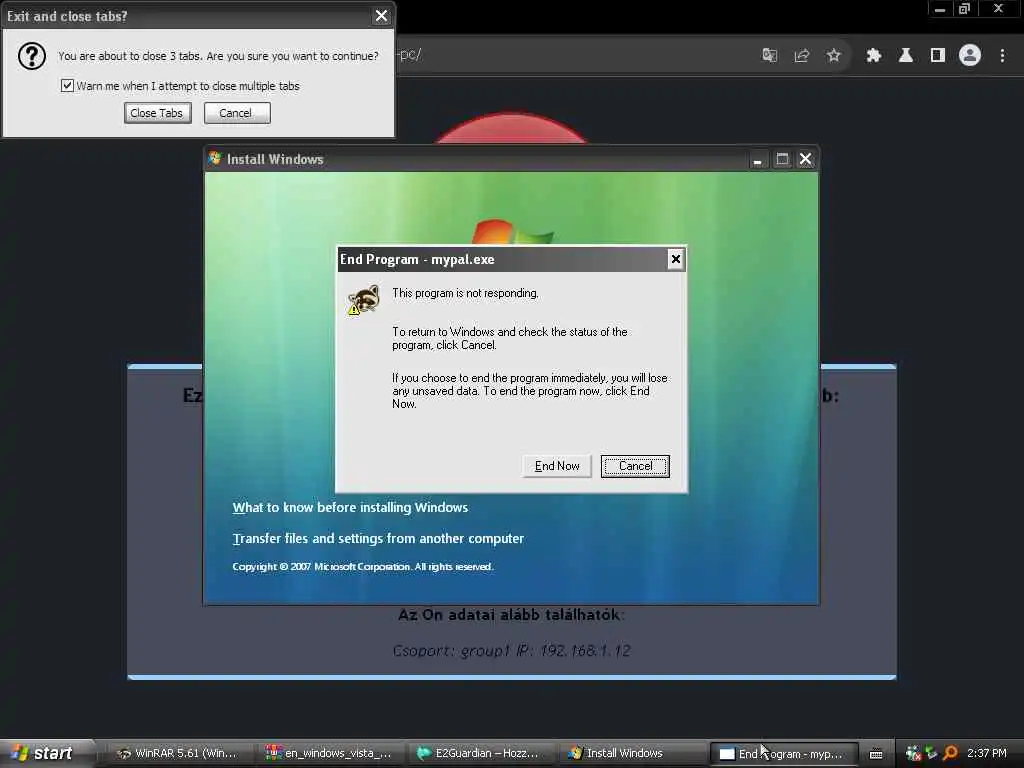The height and width of the screenshot is (768, 1024).
Task: Click the first tray icon beside the keyboard
Action: [913, 753]
